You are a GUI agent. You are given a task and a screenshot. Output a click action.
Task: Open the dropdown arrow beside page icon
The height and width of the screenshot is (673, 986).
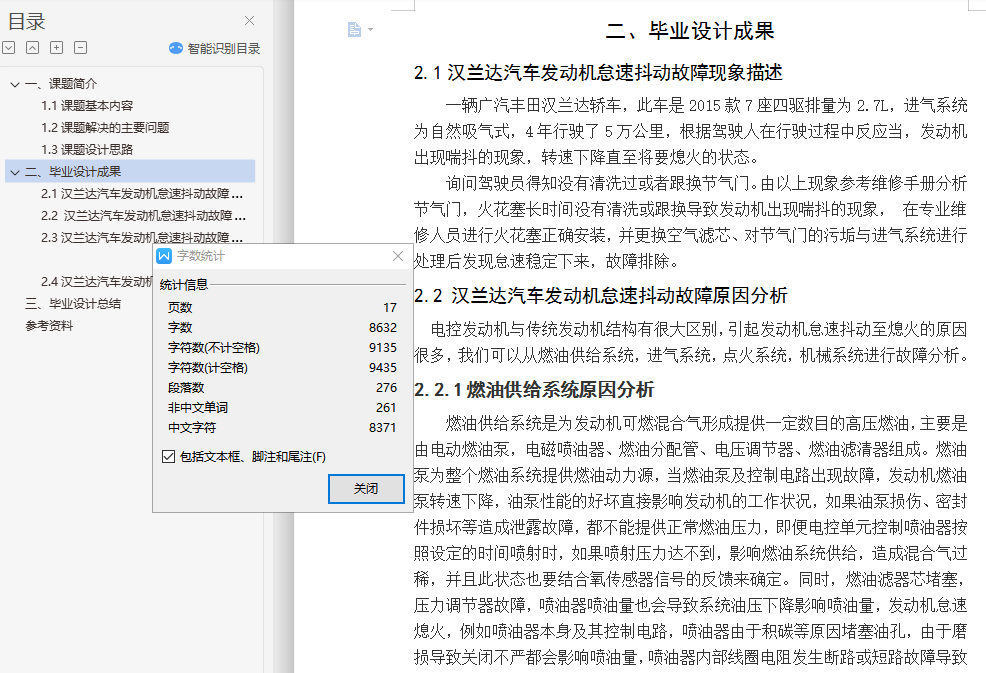[x=370, y=30]
